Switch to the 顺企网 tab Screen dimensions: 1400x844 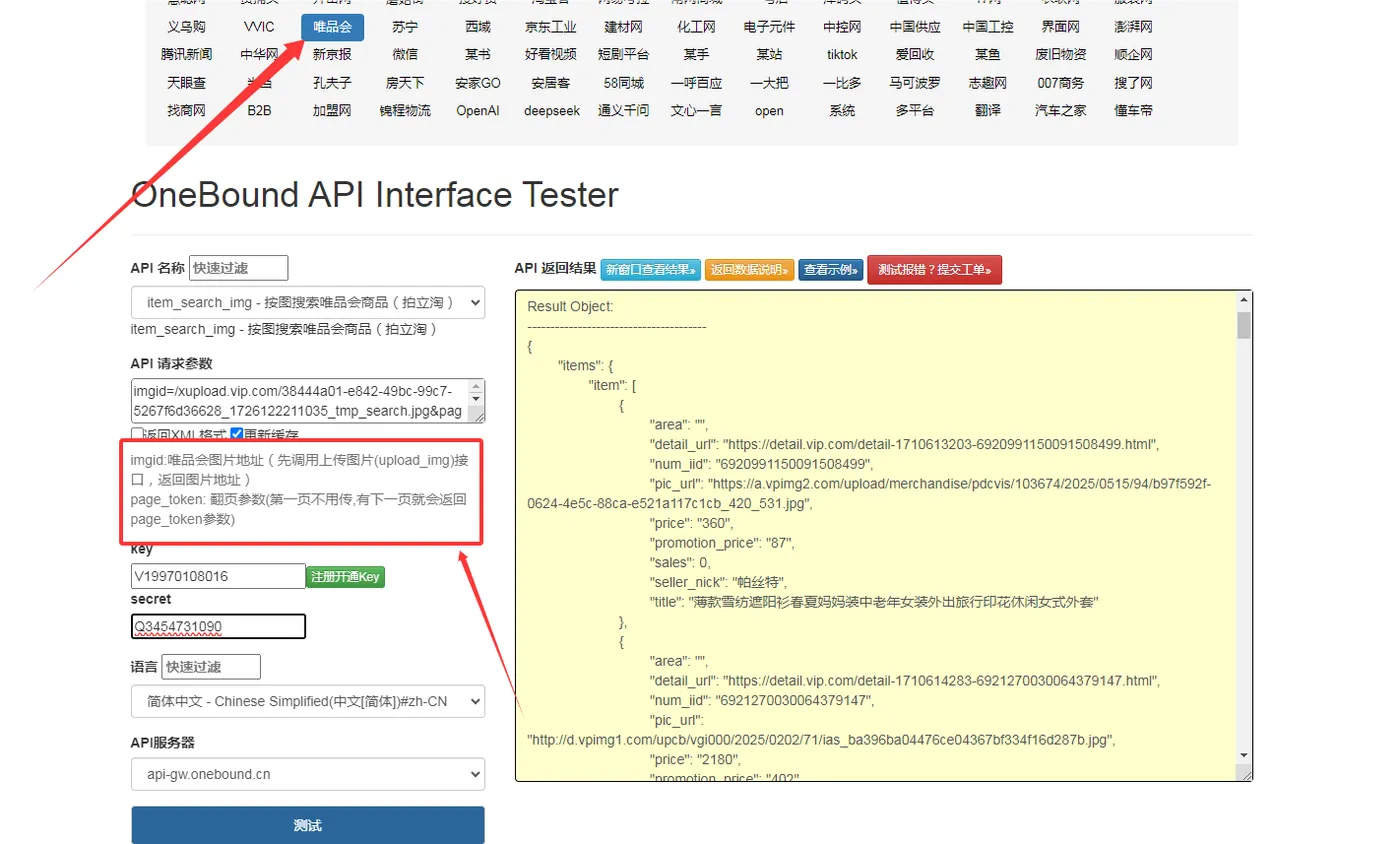pos(1133,55)
